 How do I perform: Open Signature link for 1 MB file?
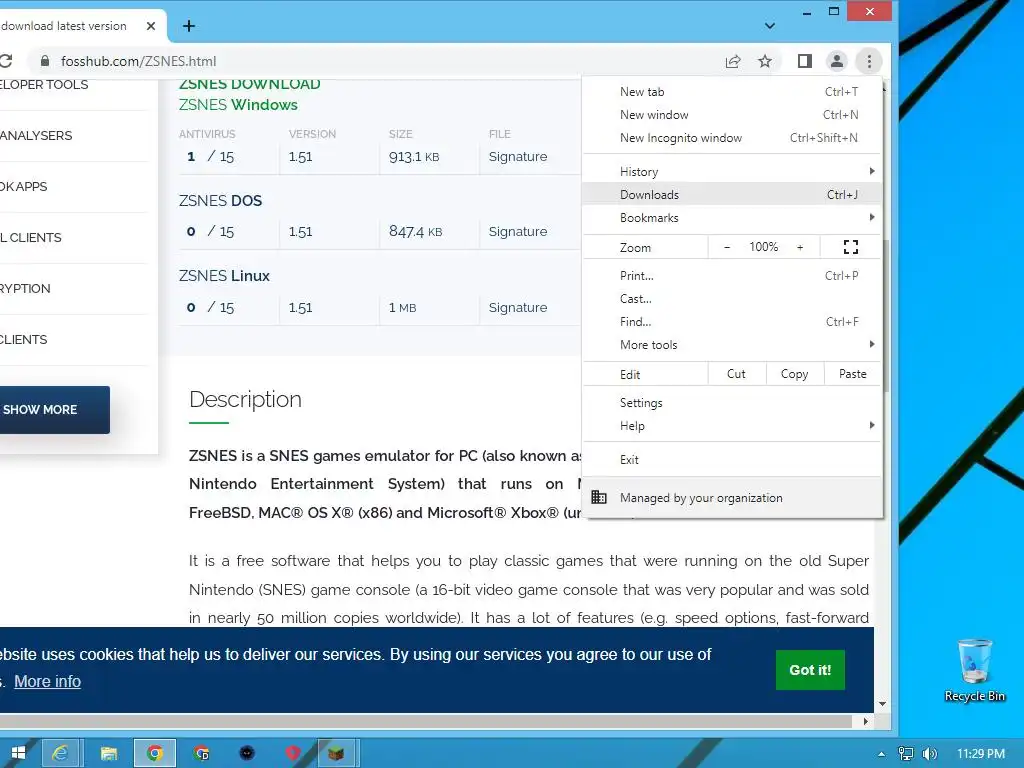[x=518, y=307]
